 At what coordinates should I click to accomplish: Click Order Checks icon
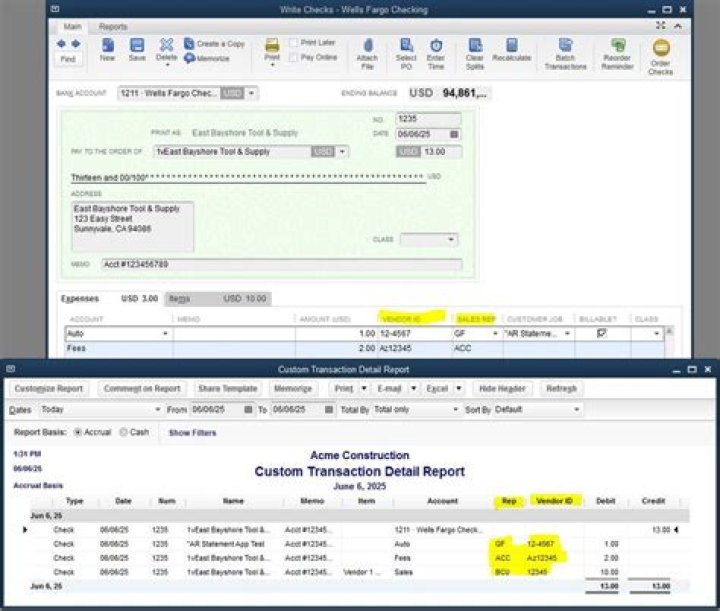(x=661, y=57)
